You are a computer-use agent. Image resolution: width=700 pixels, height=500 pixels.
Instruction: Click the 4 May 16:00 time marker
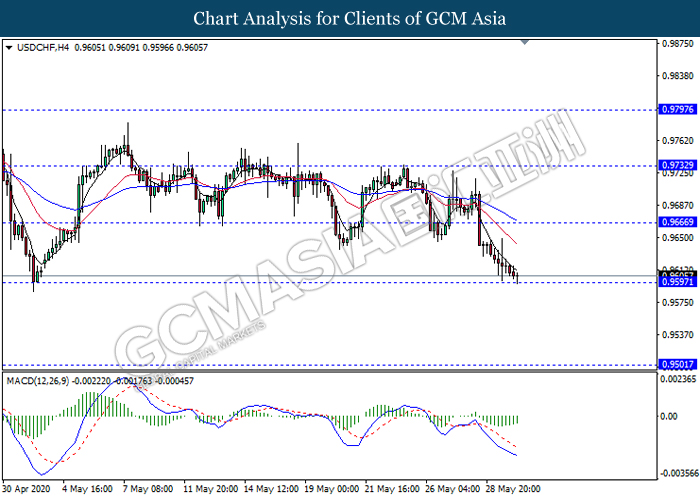click(x=88, y=489)
